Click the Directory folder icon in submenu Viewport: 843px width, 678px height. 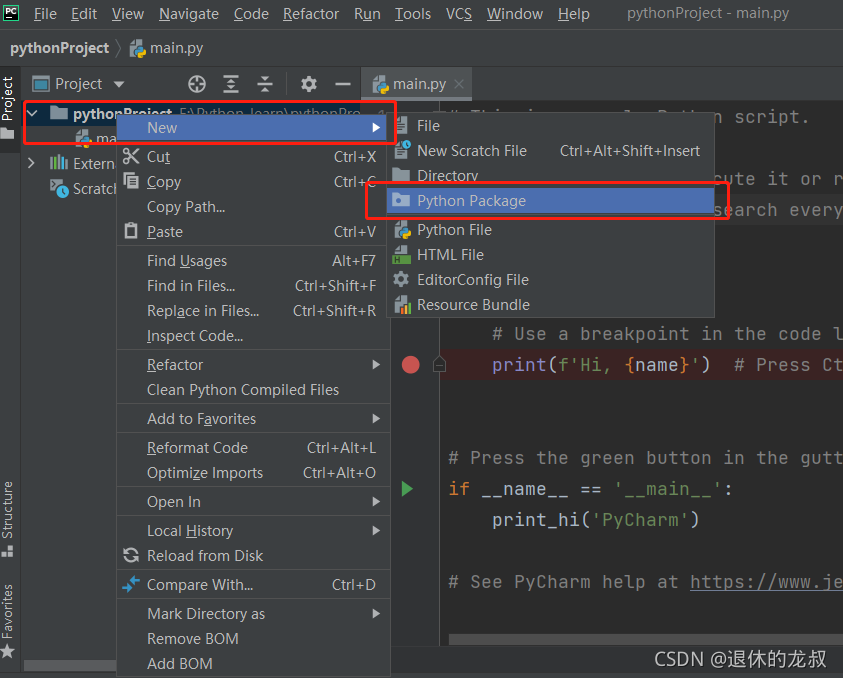401,175
